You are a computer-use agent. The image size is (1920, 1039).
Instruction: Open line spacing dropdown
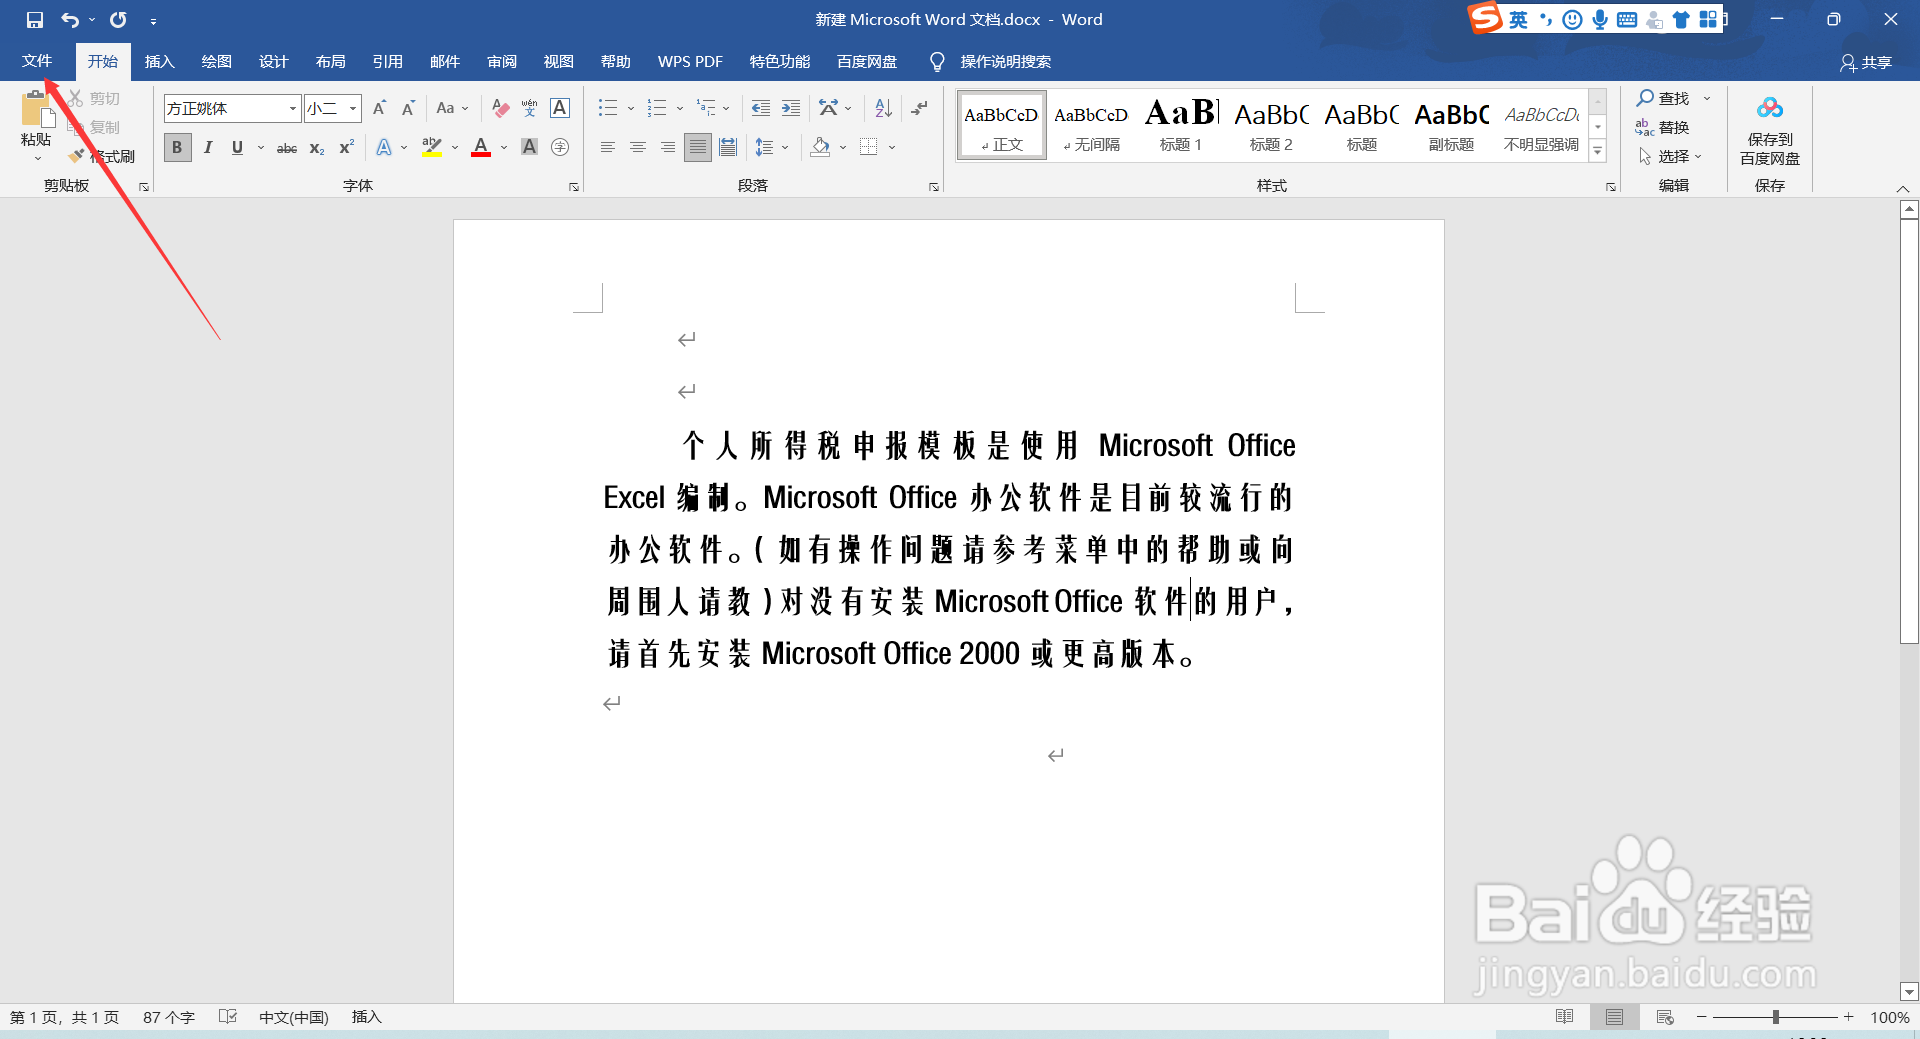(785, 148)
